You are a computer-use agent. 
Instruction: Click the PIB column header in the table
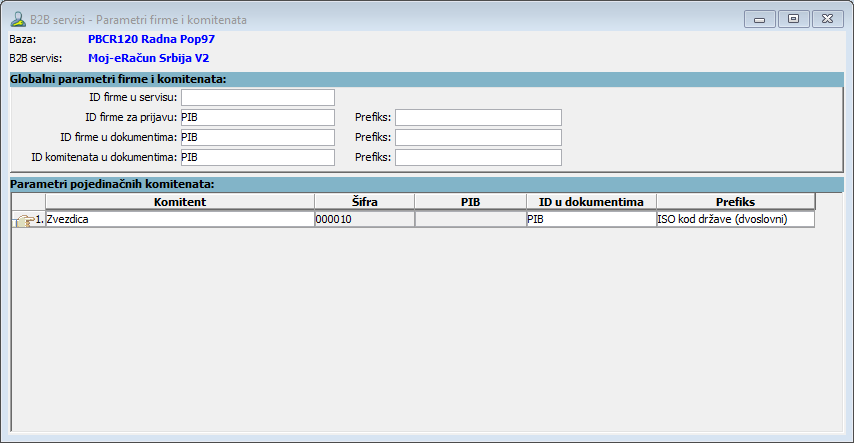470,202
